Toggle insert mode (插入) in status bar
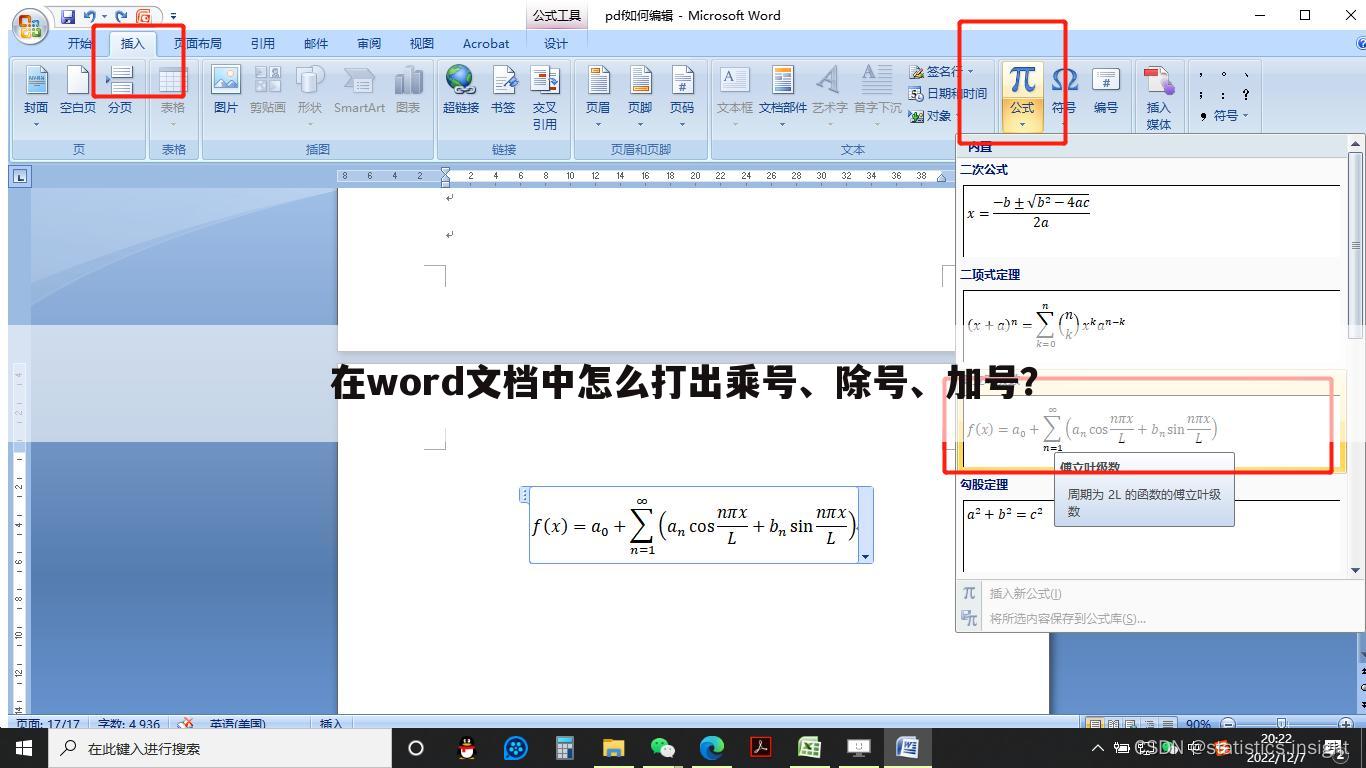Viewport: 1366px width, 768px height. coord(331,724)
